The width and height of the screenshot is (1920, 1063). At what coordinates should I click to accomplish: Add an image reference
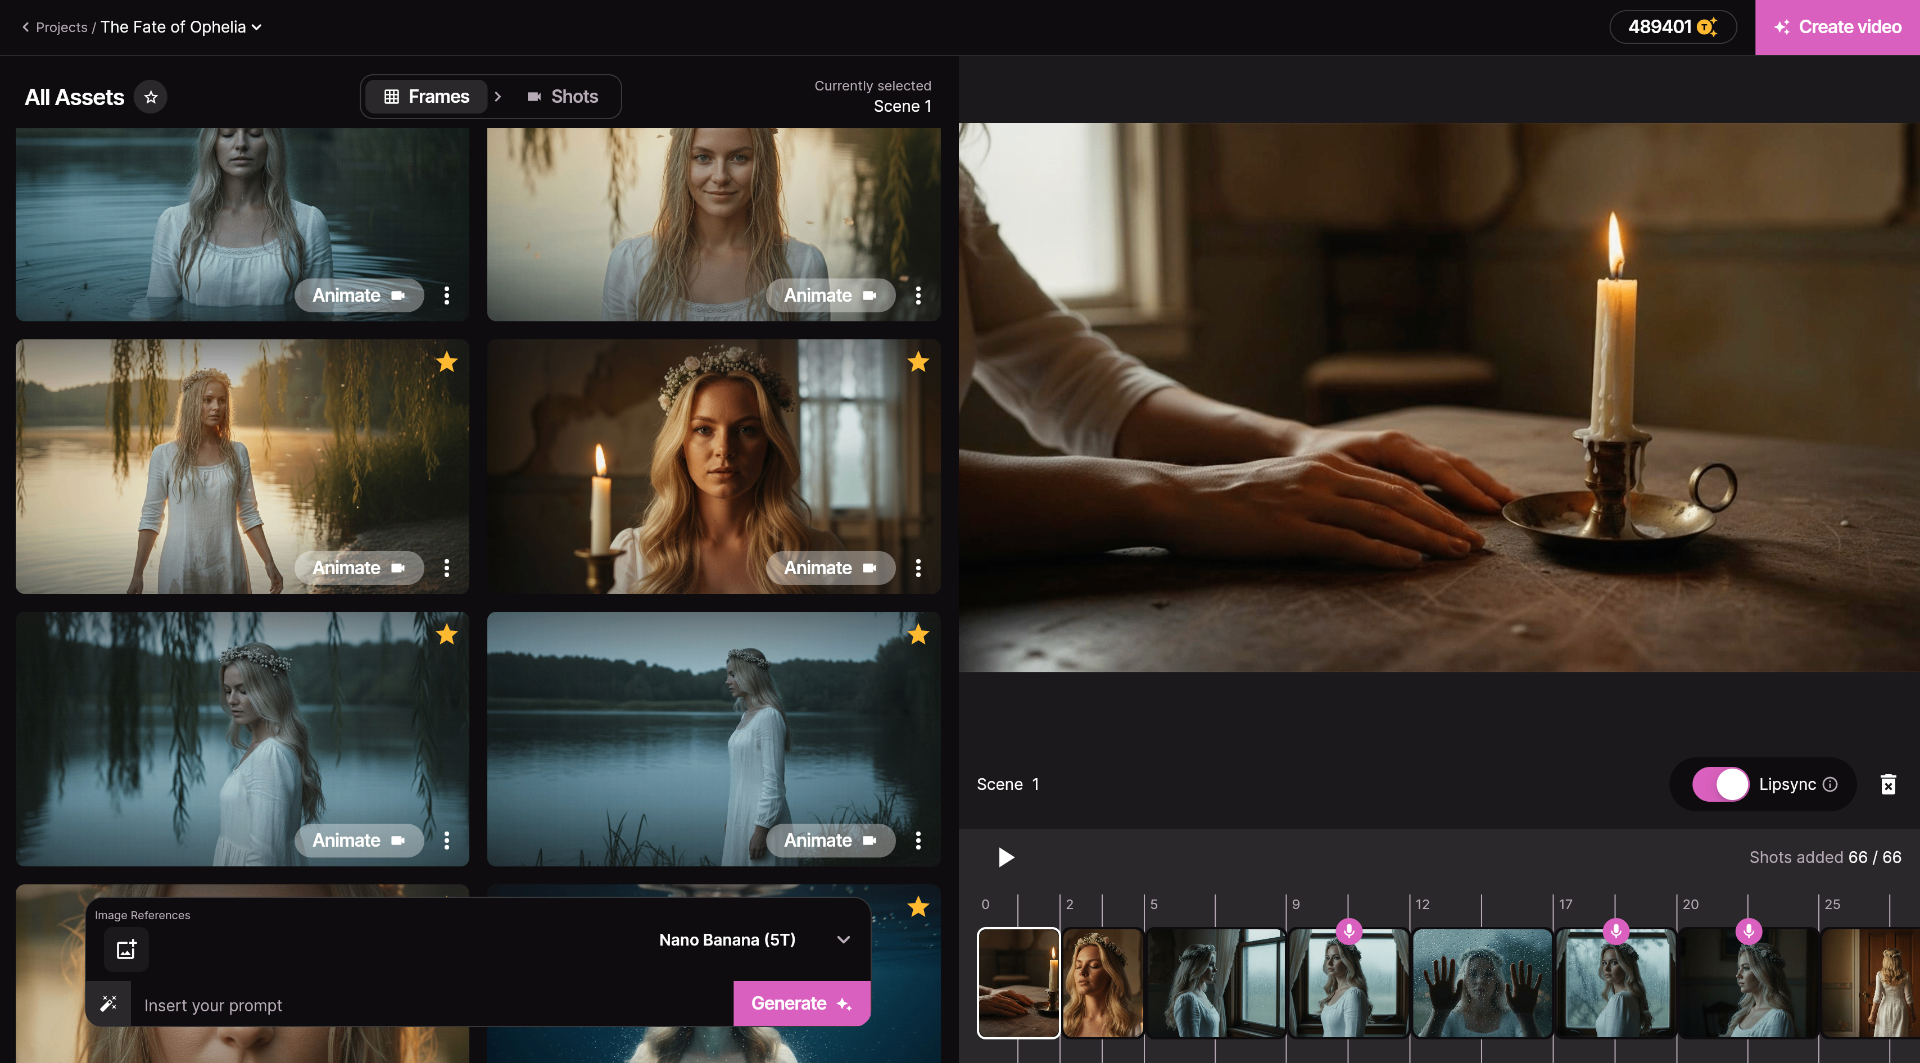126,949
